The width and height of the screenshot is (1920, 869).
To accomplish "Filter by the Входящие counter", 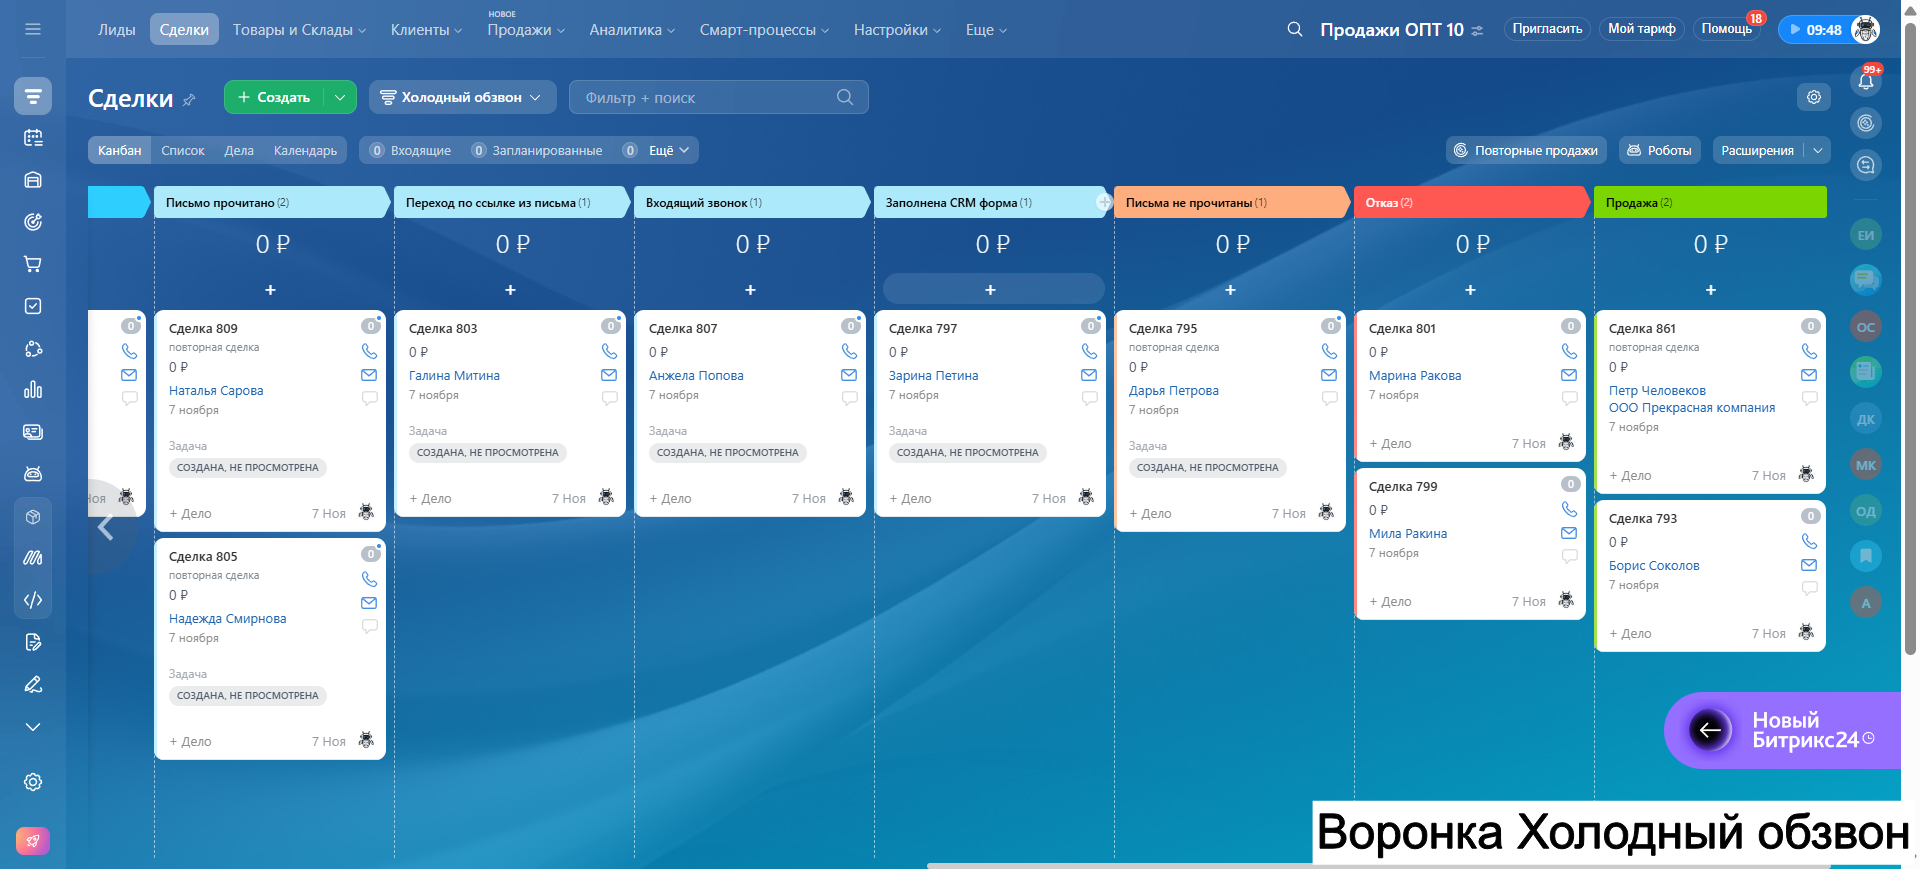I will (x=410, y=151).
